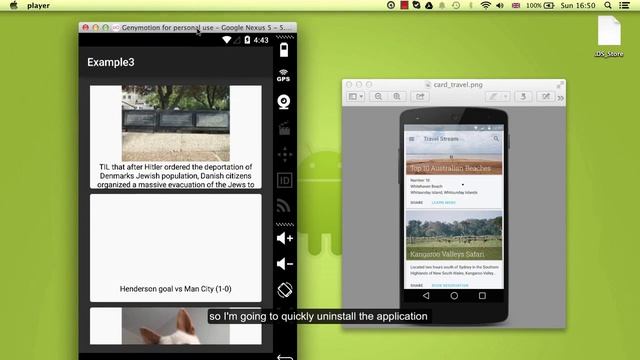Click the mockup hamburger menu in Travel Stream

411,139
